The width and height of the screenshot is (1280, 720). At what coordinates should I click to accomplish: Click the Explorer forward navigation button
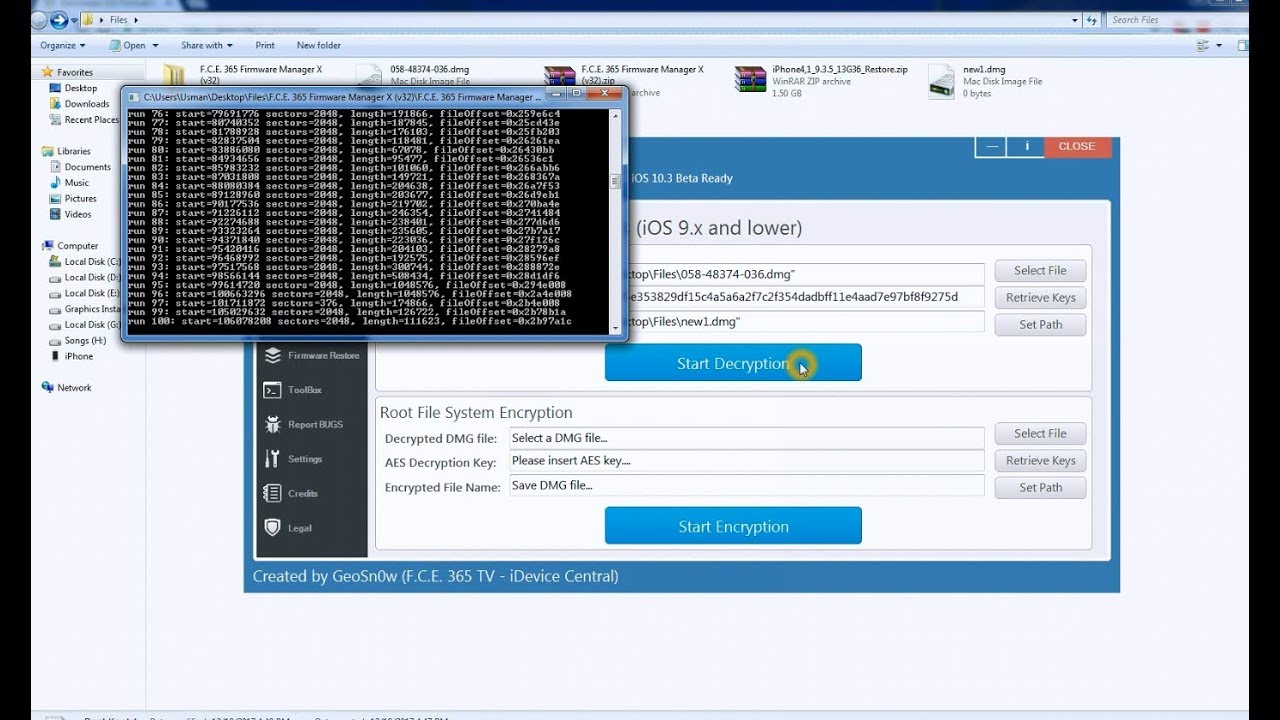click(x=59, y=19)
